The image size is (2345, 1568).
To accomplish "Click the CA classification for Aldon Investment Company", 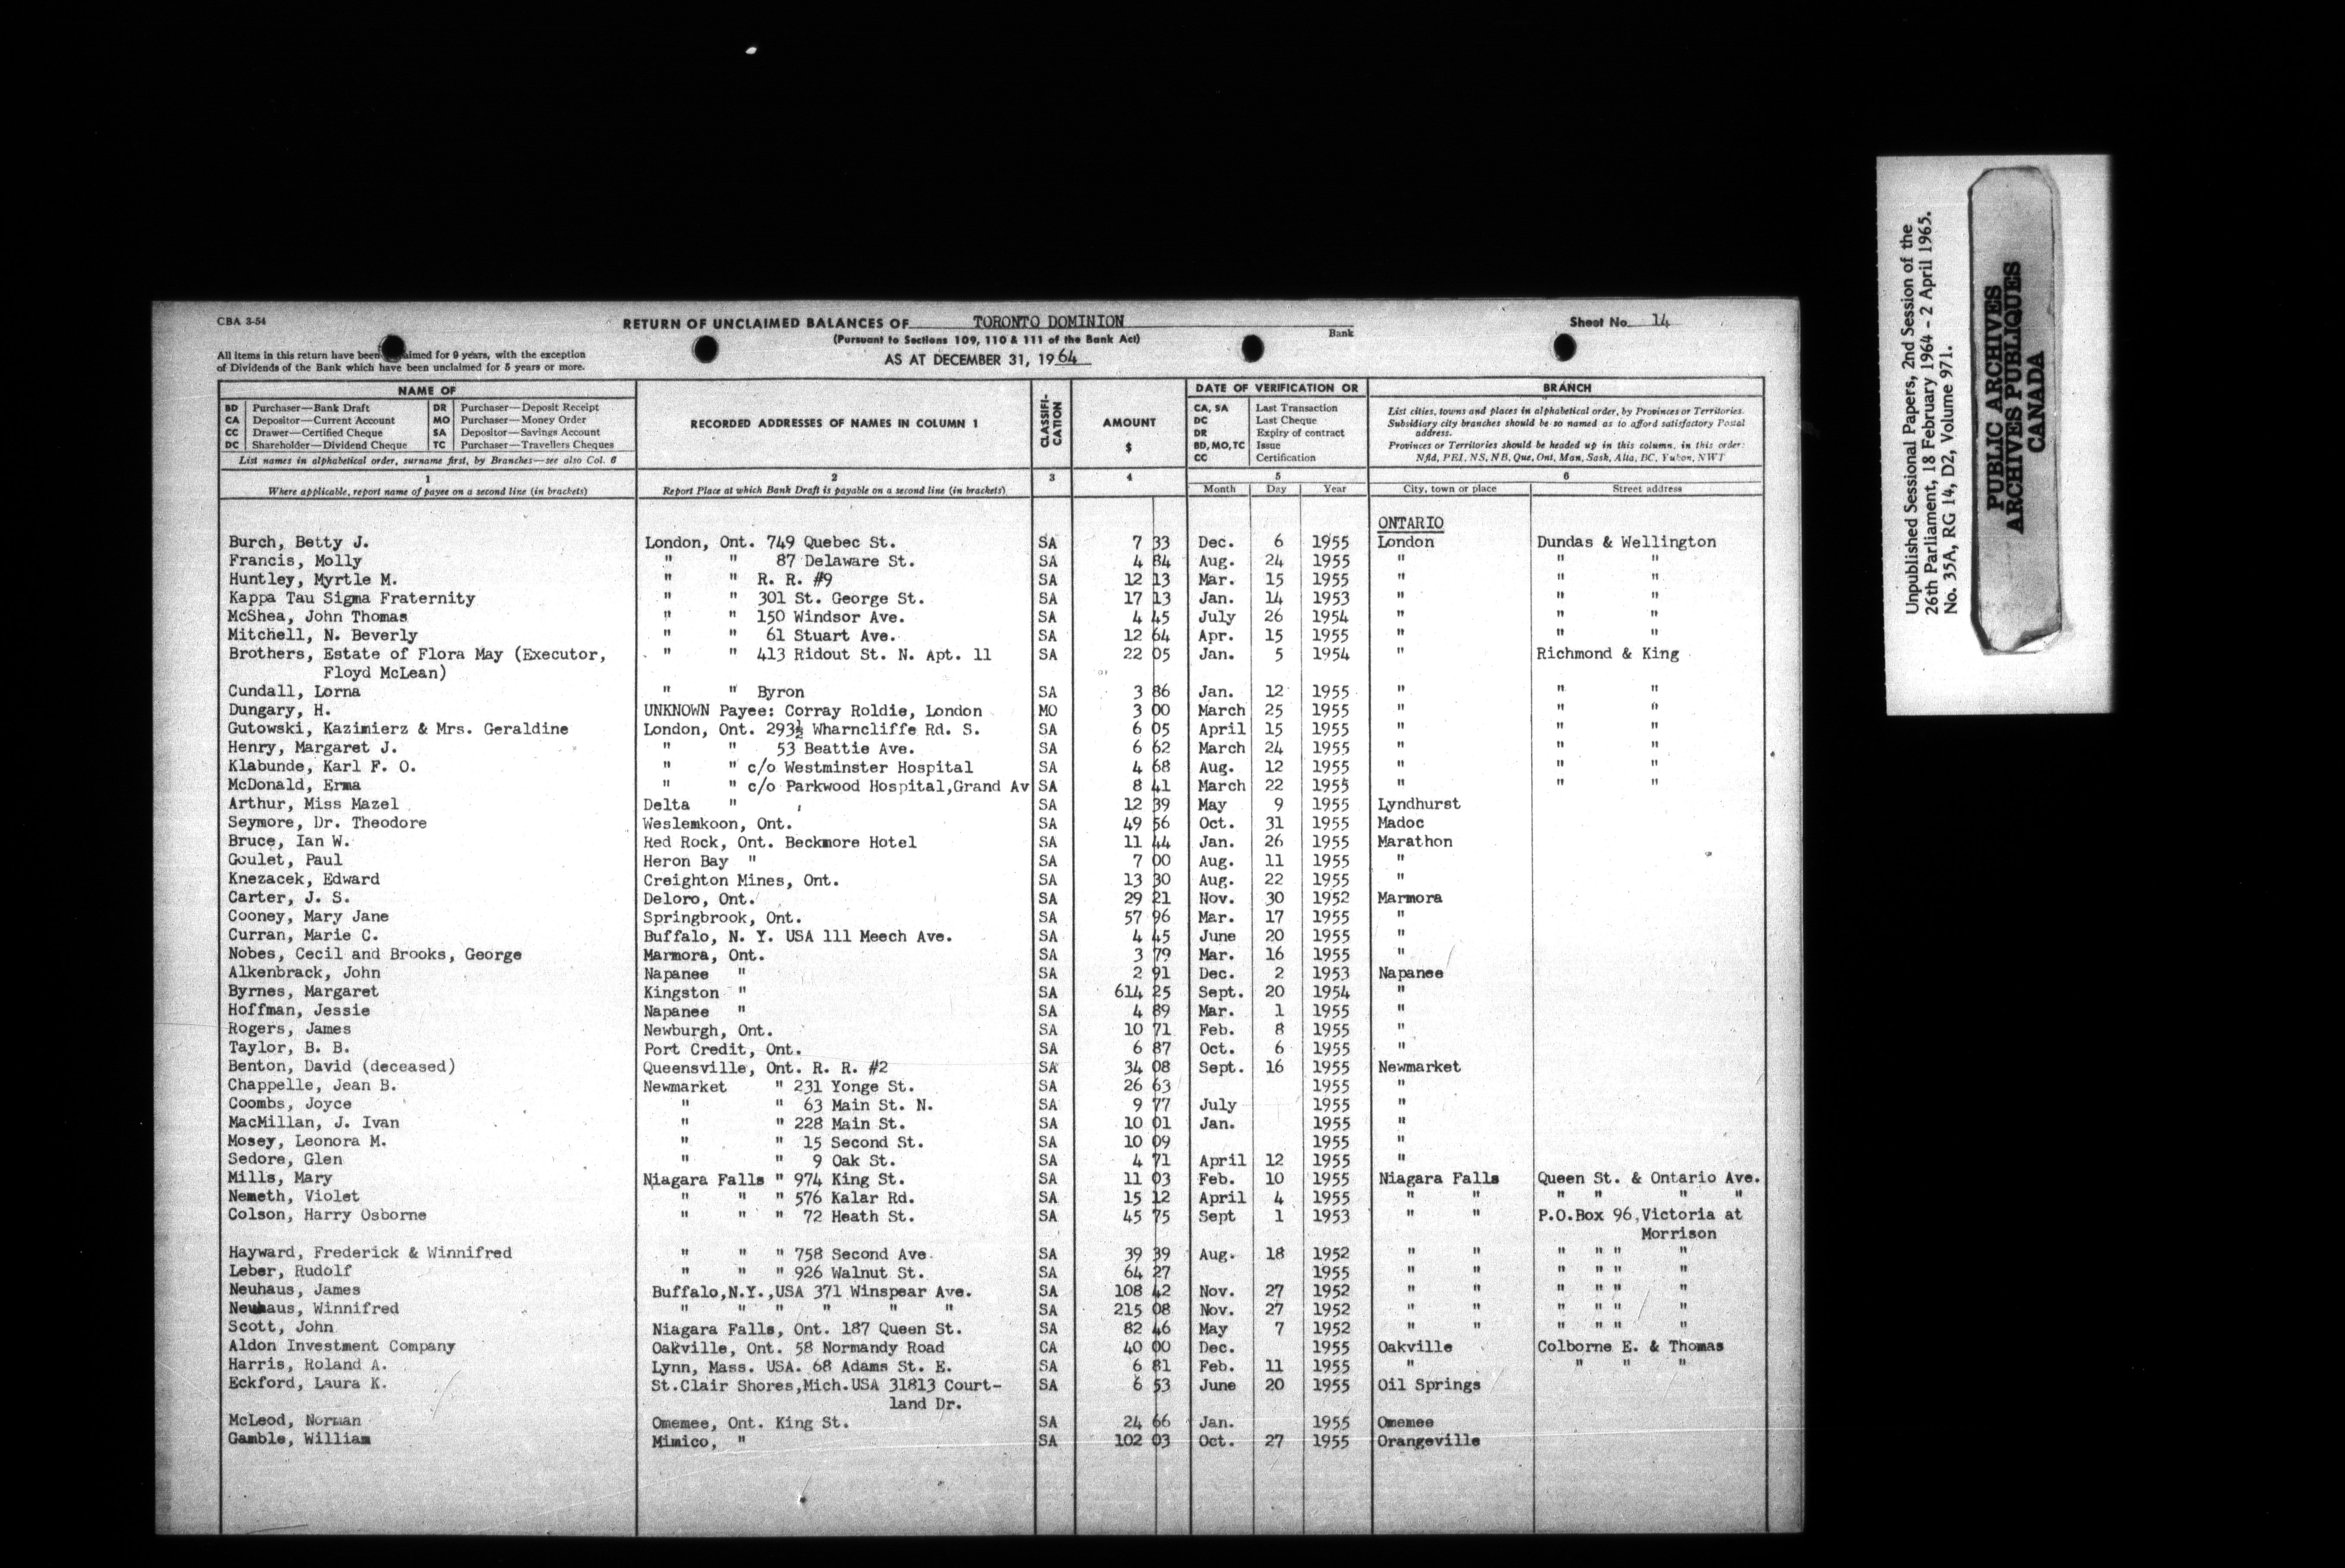I will (1048, 1347).
